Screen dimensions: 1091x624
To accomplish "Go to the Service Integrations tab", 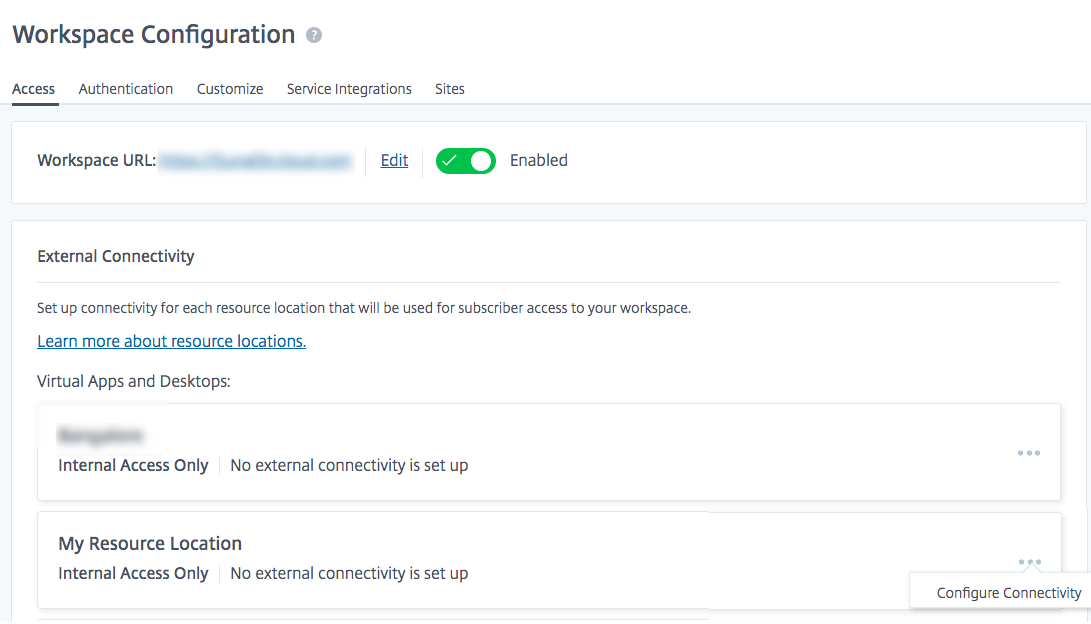I will [x=349, y=89].
